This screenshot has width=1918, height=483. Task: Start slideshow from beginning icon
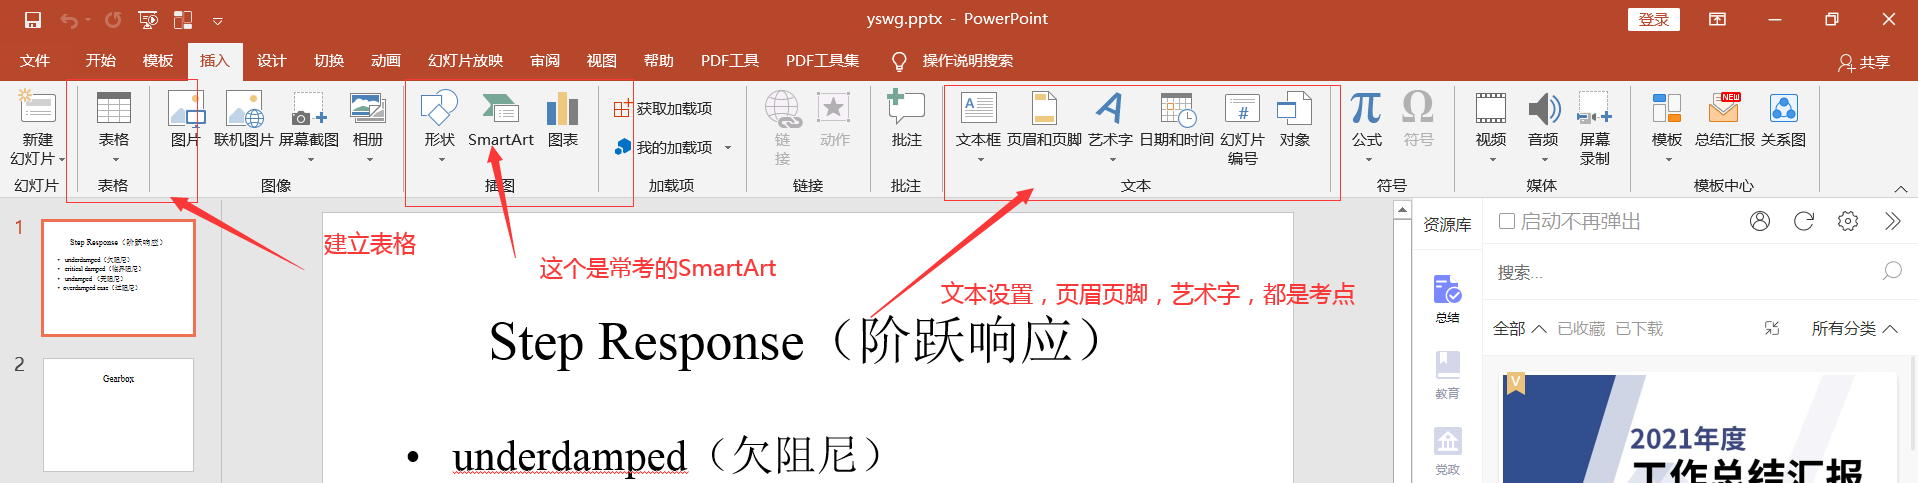148,20
